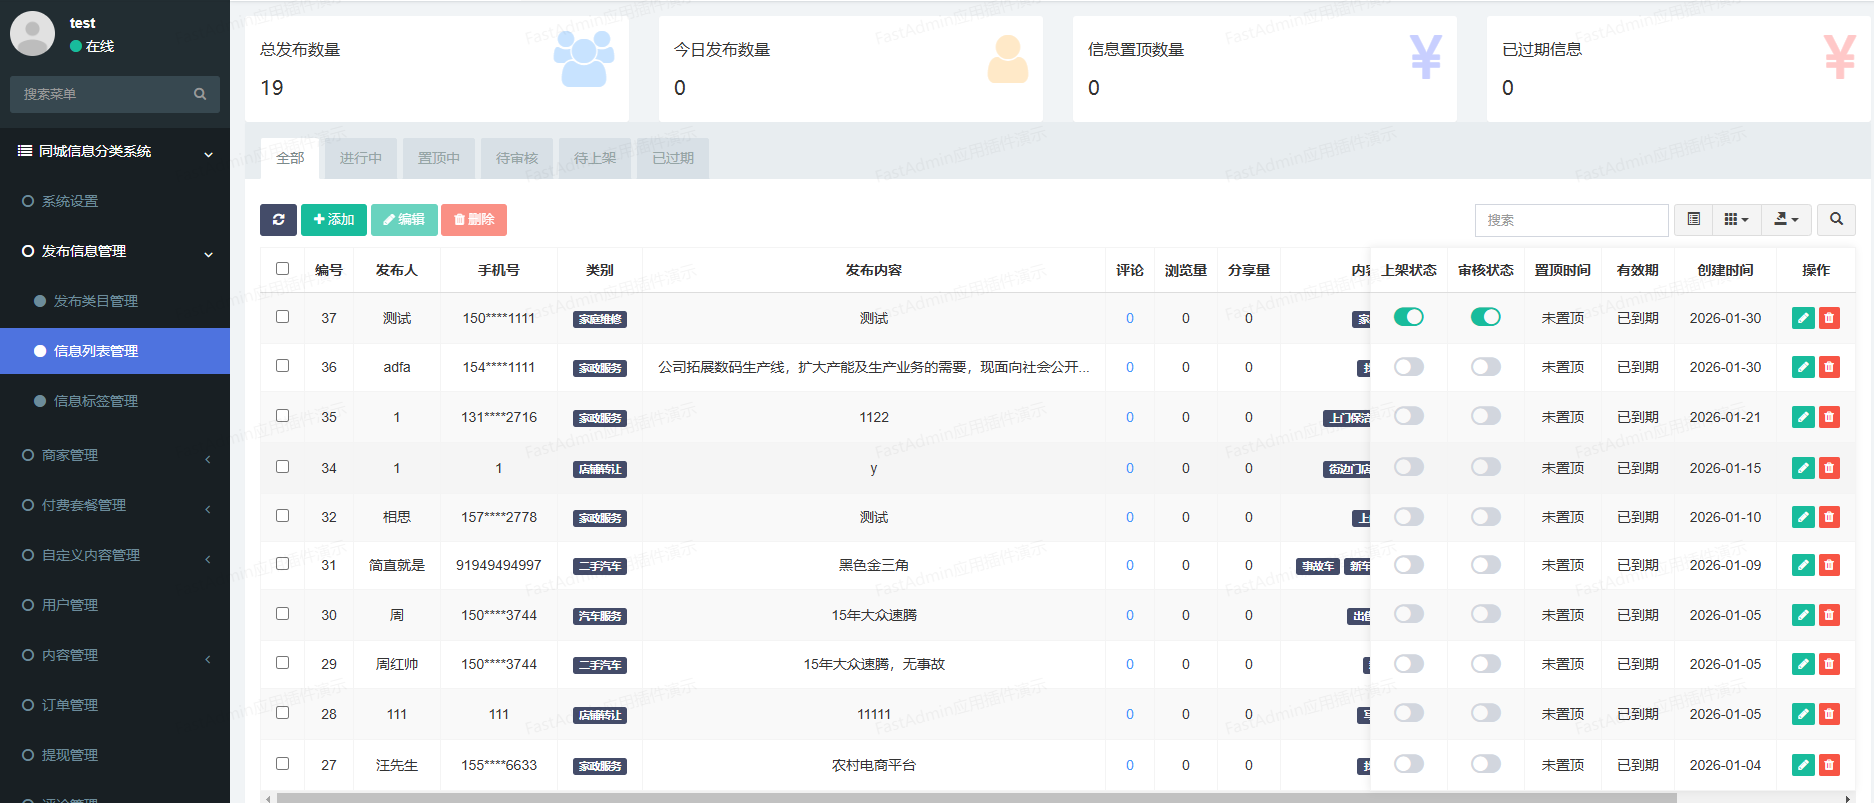The width and height of the screenshot is (1874, 803).
Task: Expand 商家管理 sidebar menu
Action: 115,456
